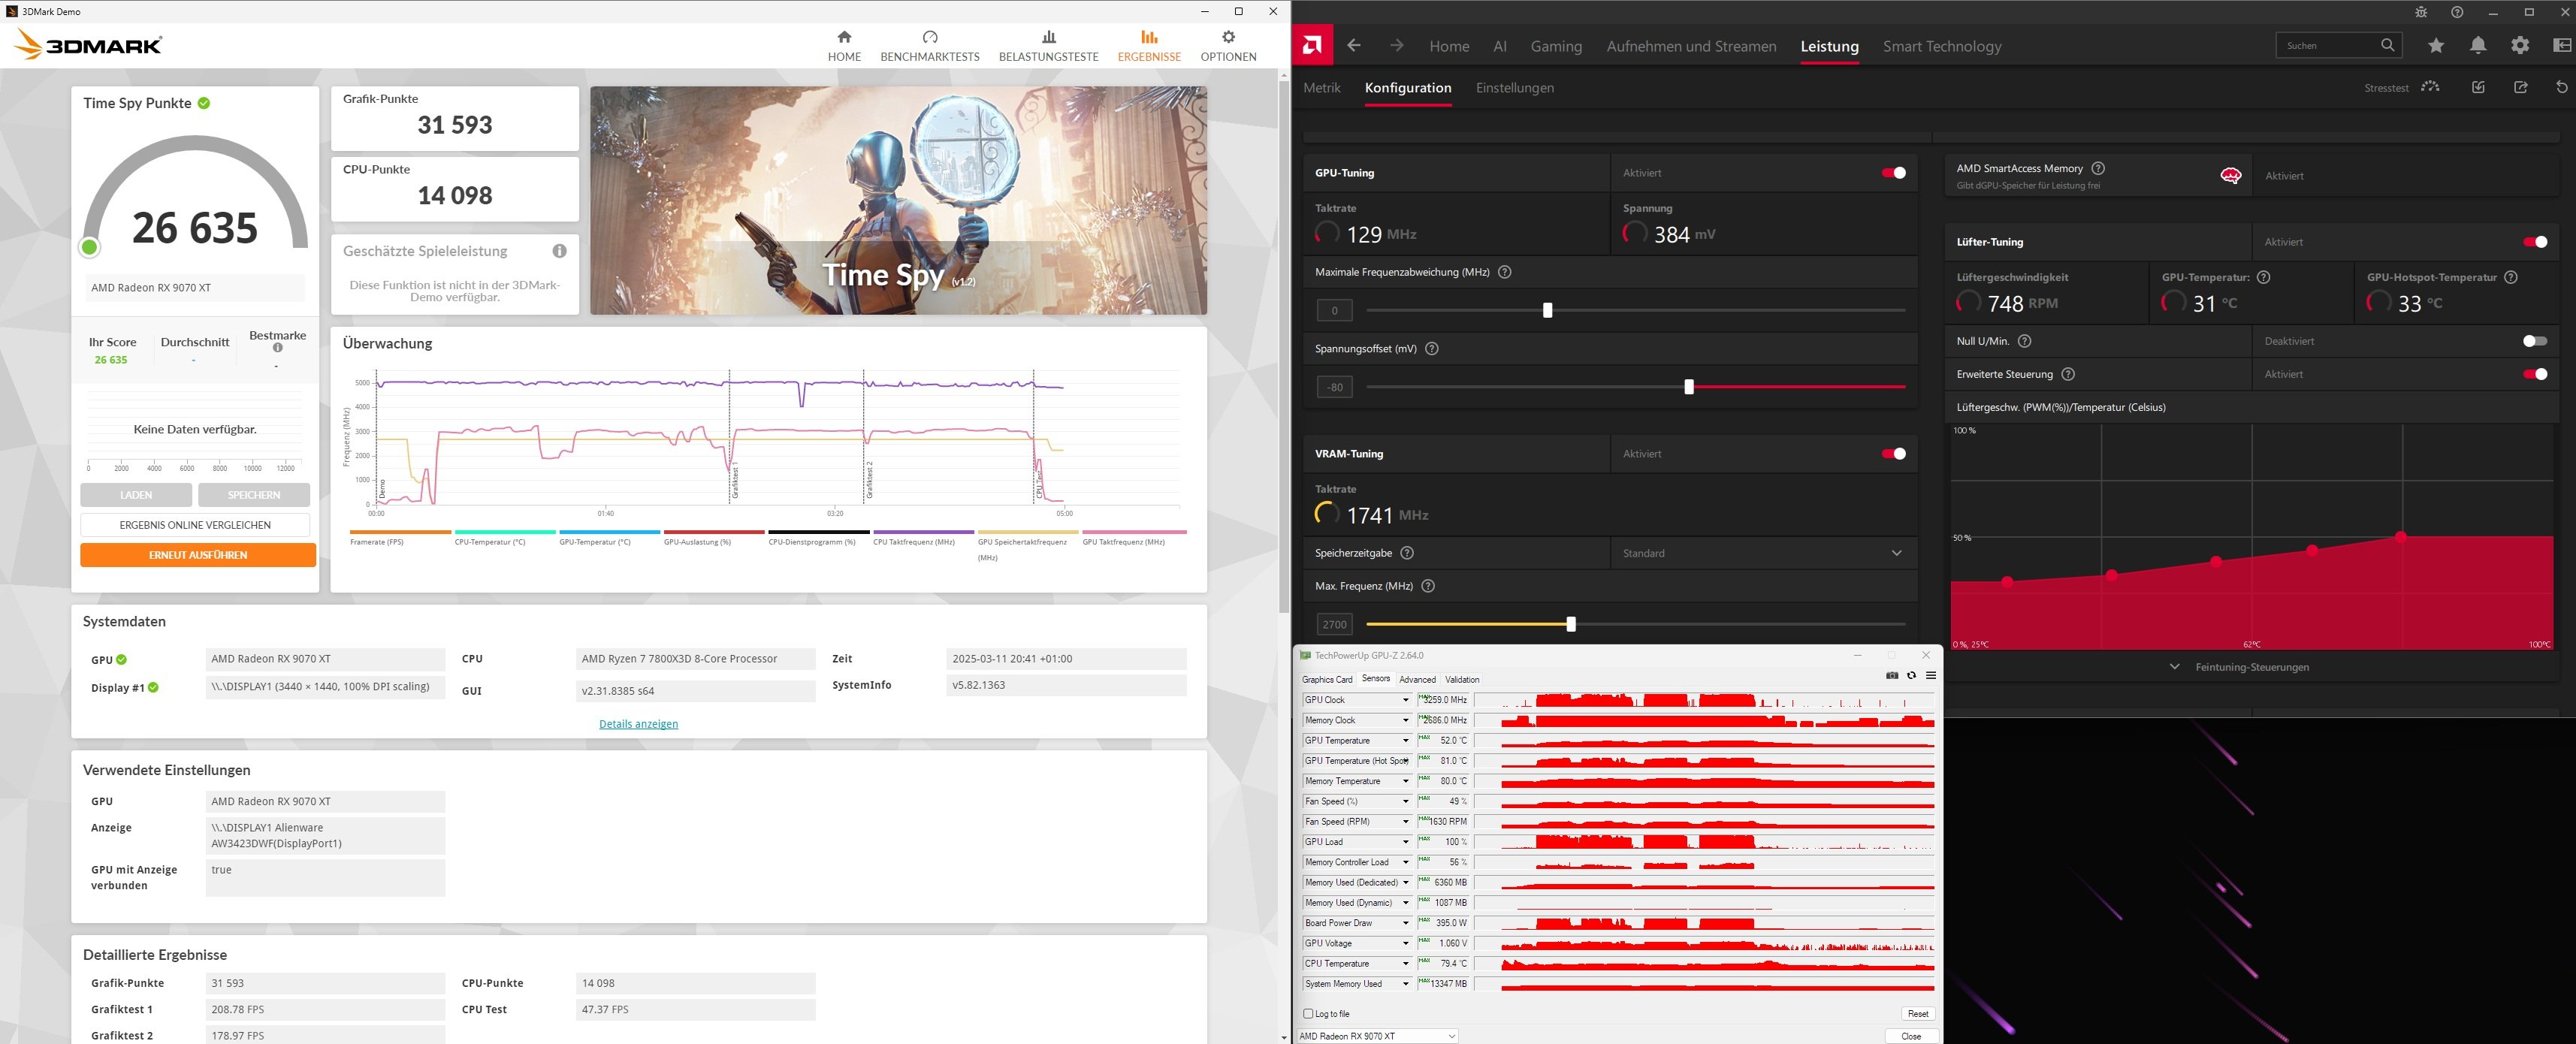This screenshot has height=1044, width=2576.
Task: Switch to the Metrik tab
Action: coord(1321,88)
